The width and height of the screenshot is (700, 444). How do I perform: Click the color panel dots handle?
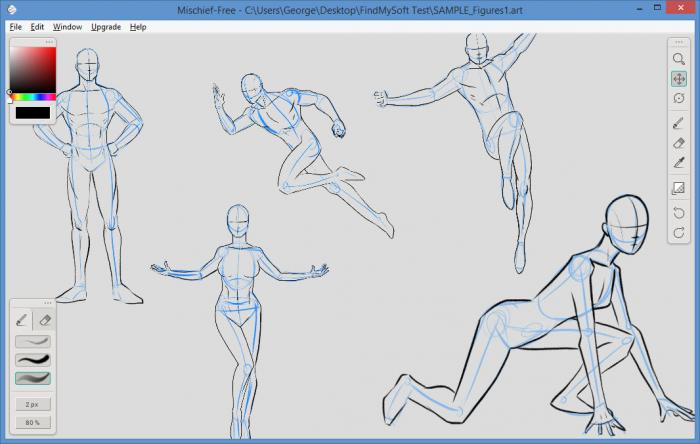click(49, 42)
